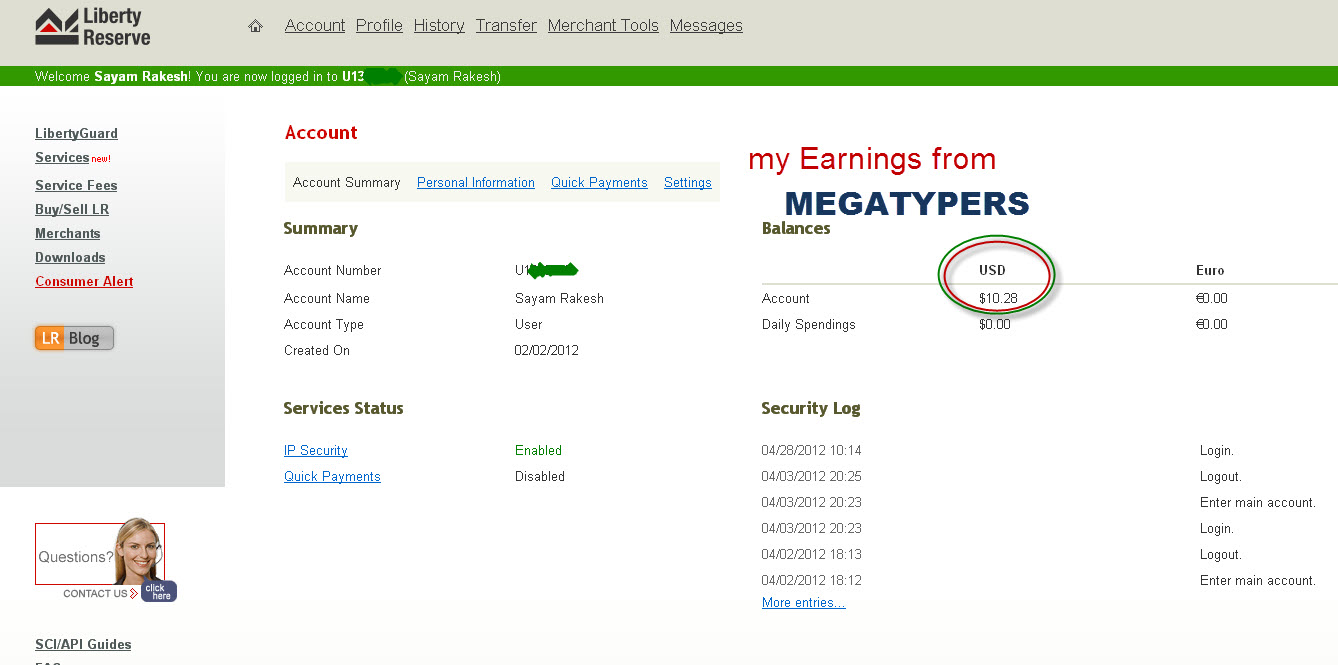Screen dimensions: 1338x665
Task: Open Services in the sidebar
Action: click(x=62, y=157)
